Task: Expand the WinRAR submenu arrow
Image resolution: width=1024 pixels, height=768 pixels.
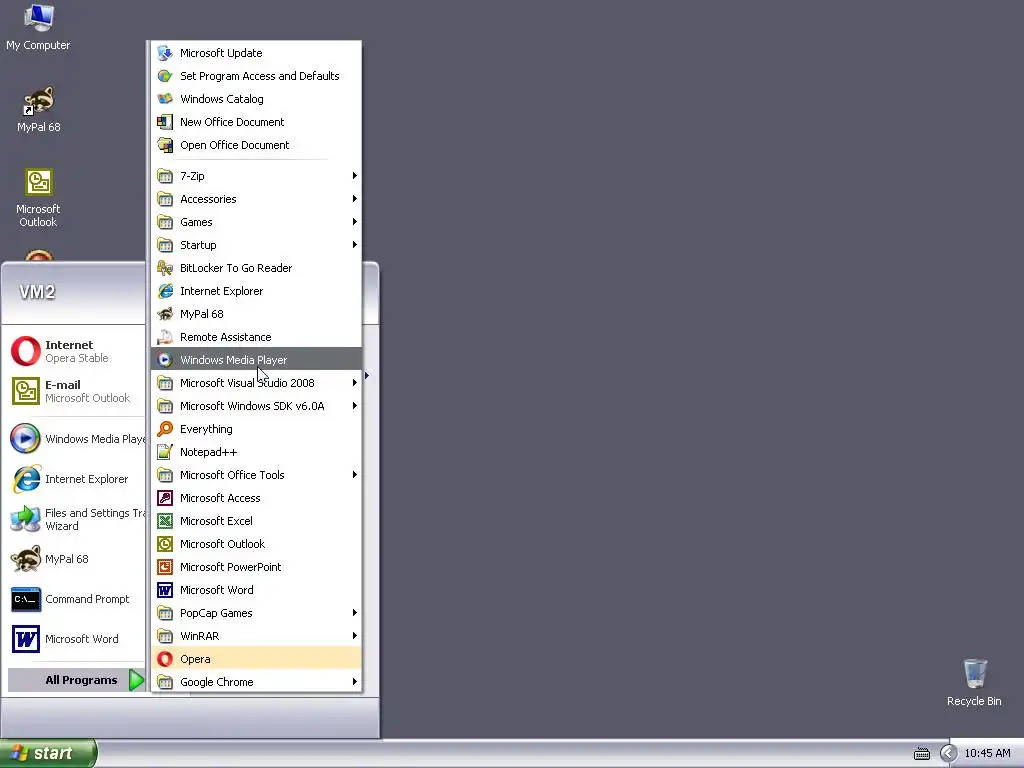Action: (x=355, y=635)
